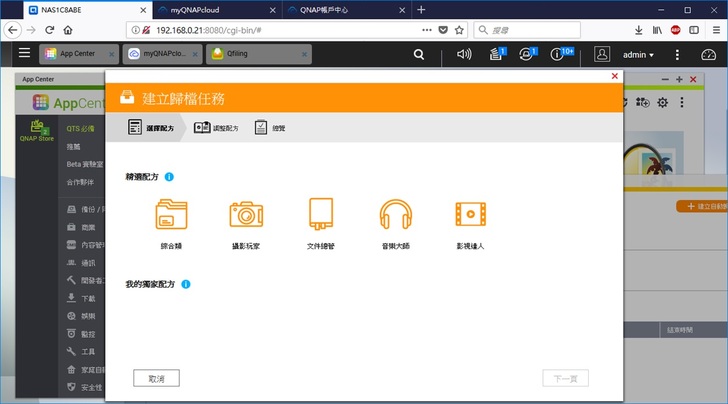The width and height of the screenshot is (728, 404).
Task: Pick the 文件總管 document recipe
Action: point(320,215)
